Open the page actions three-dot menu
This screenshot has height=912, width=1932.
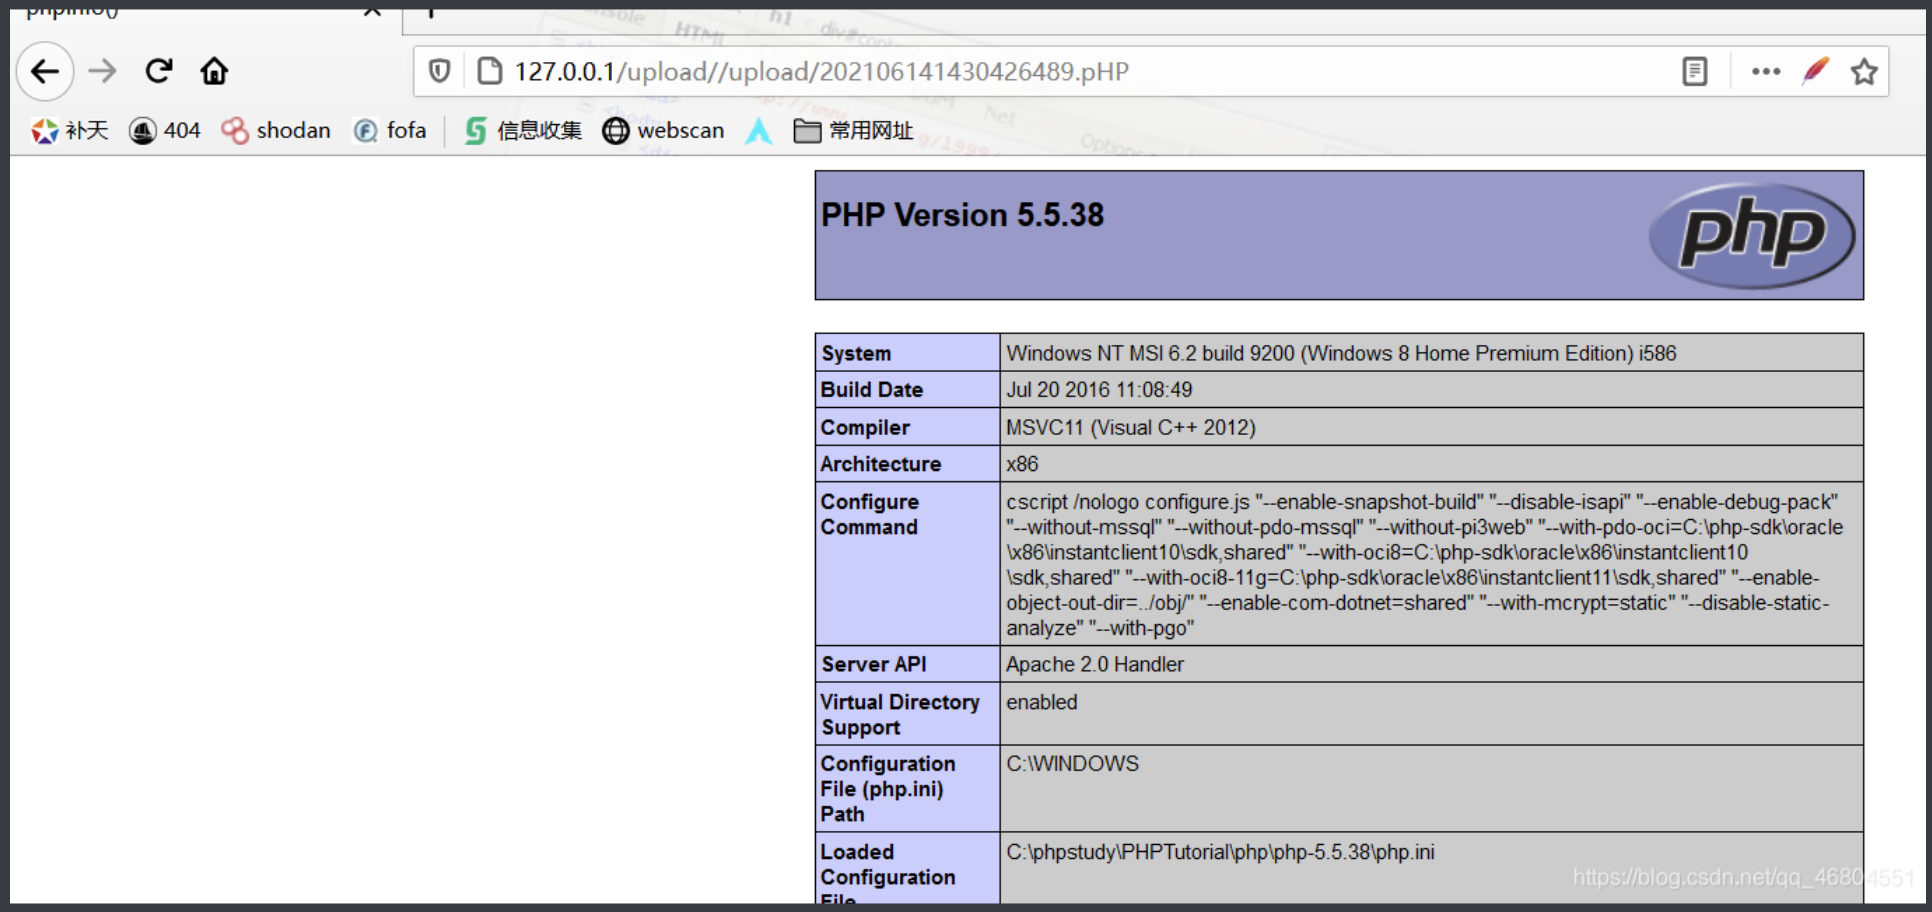pos(1766,72)
